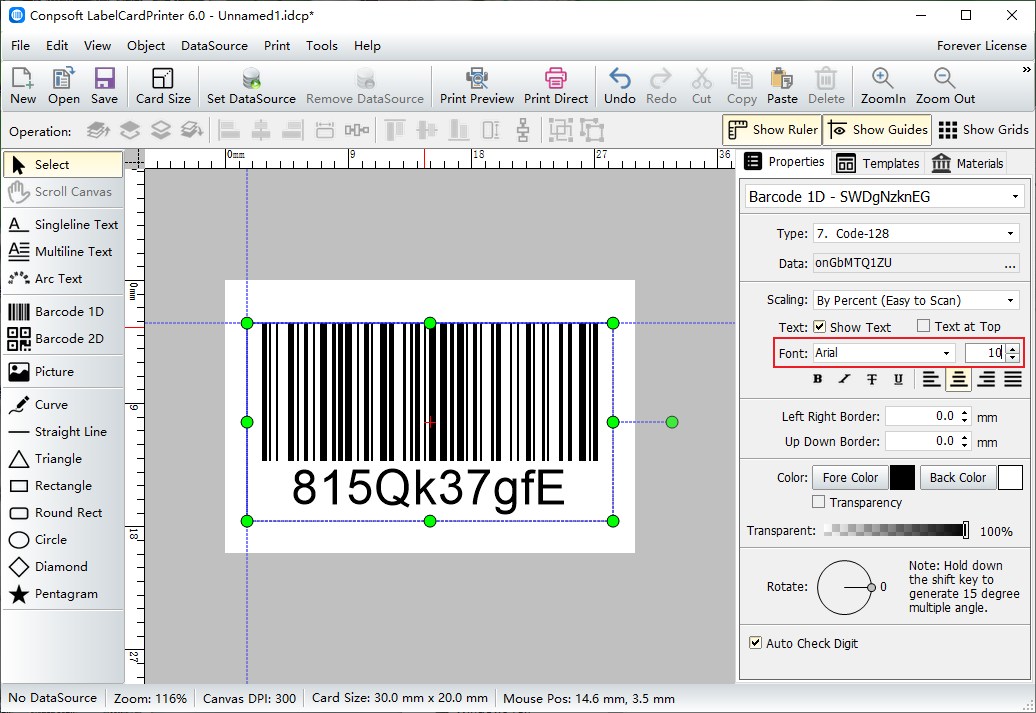Choose the Barcode 1D tool

click(63, 312)
